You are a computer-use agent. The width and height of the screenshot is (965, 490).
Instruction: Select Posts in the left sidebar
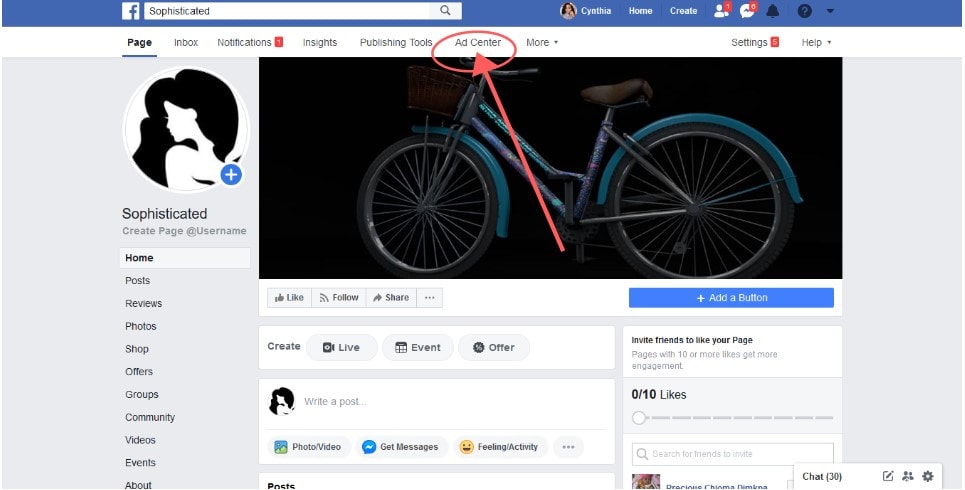point(137,281)
